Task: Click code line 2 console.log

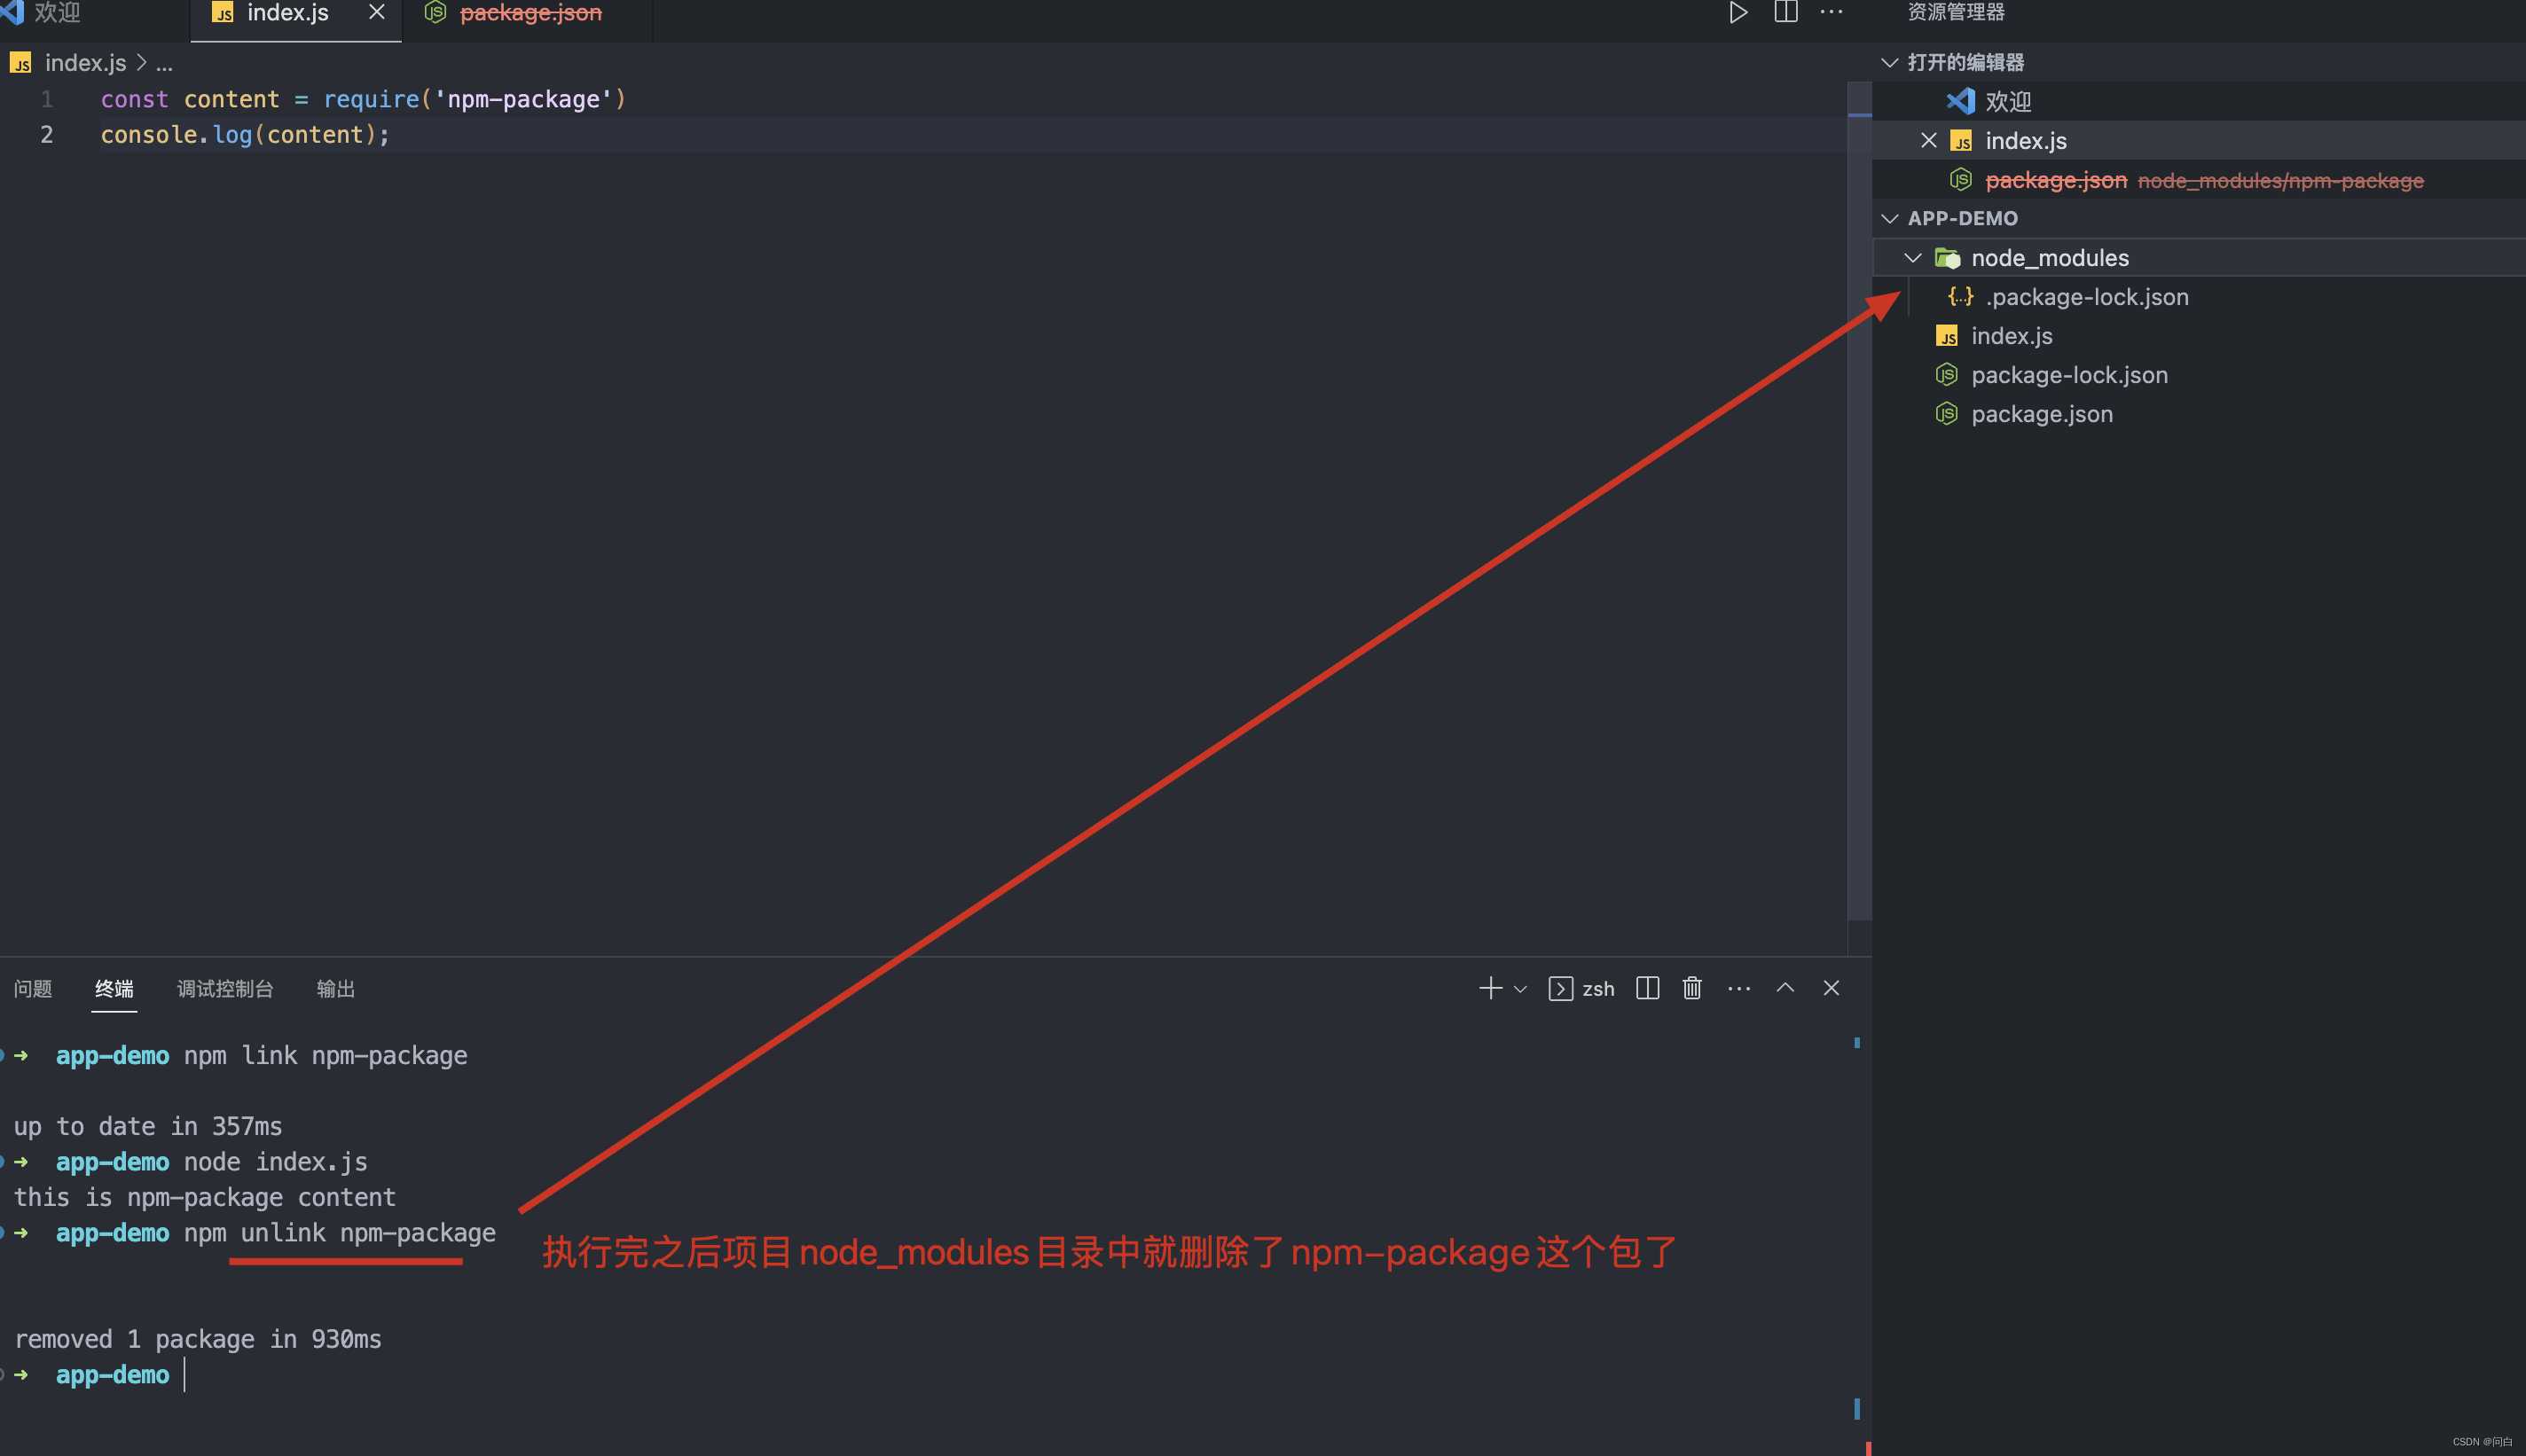Action: click(245, 134)
